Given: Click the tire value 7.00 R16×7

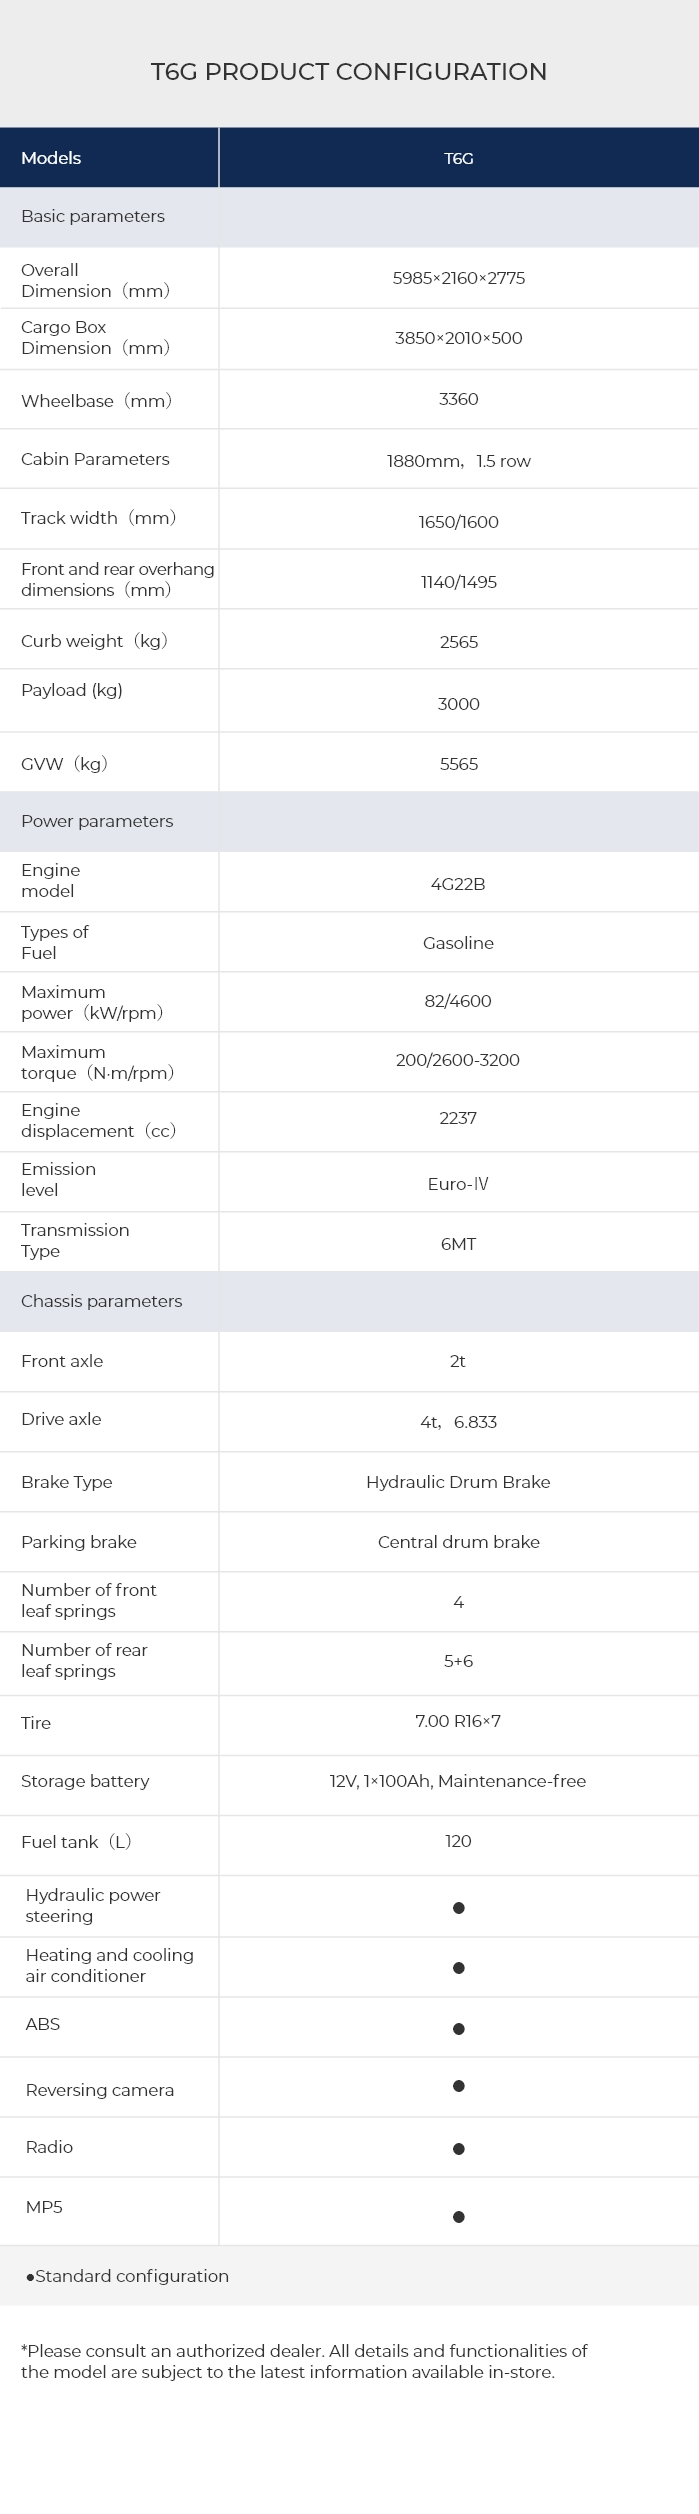Looking at the screenshot, I should 458,1721.
